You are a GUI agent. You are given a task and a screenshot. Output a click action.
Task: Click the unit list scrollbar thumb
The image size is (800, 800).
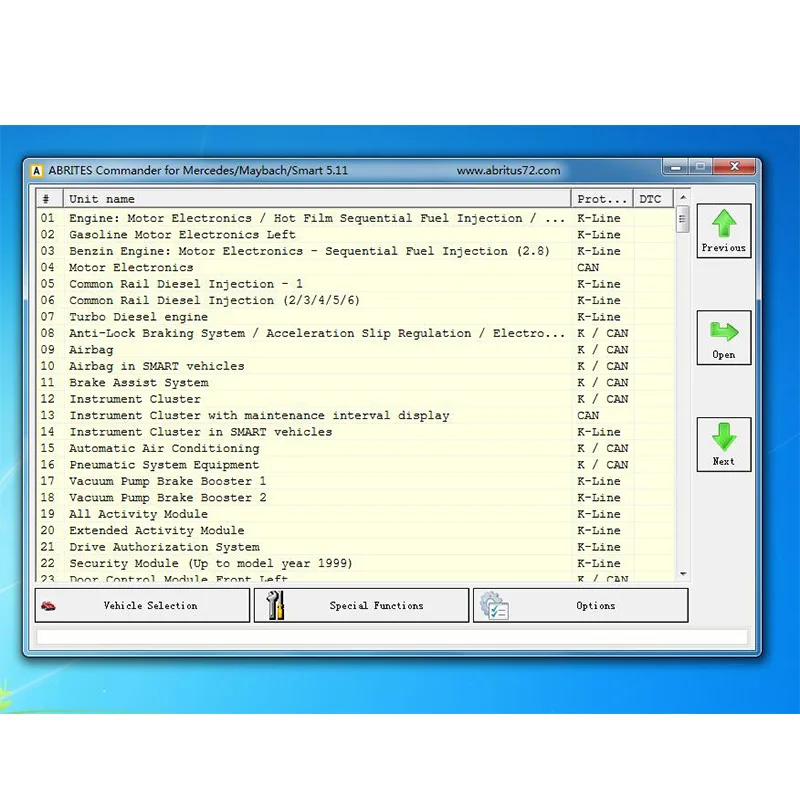pos(683,219)
